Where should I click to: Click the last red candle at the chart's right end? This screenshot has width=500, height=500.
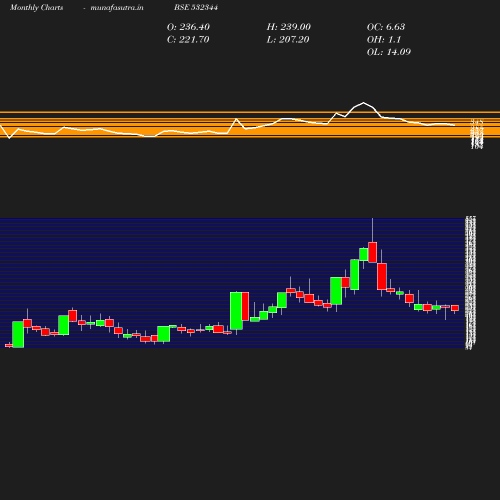coord(455,308)
